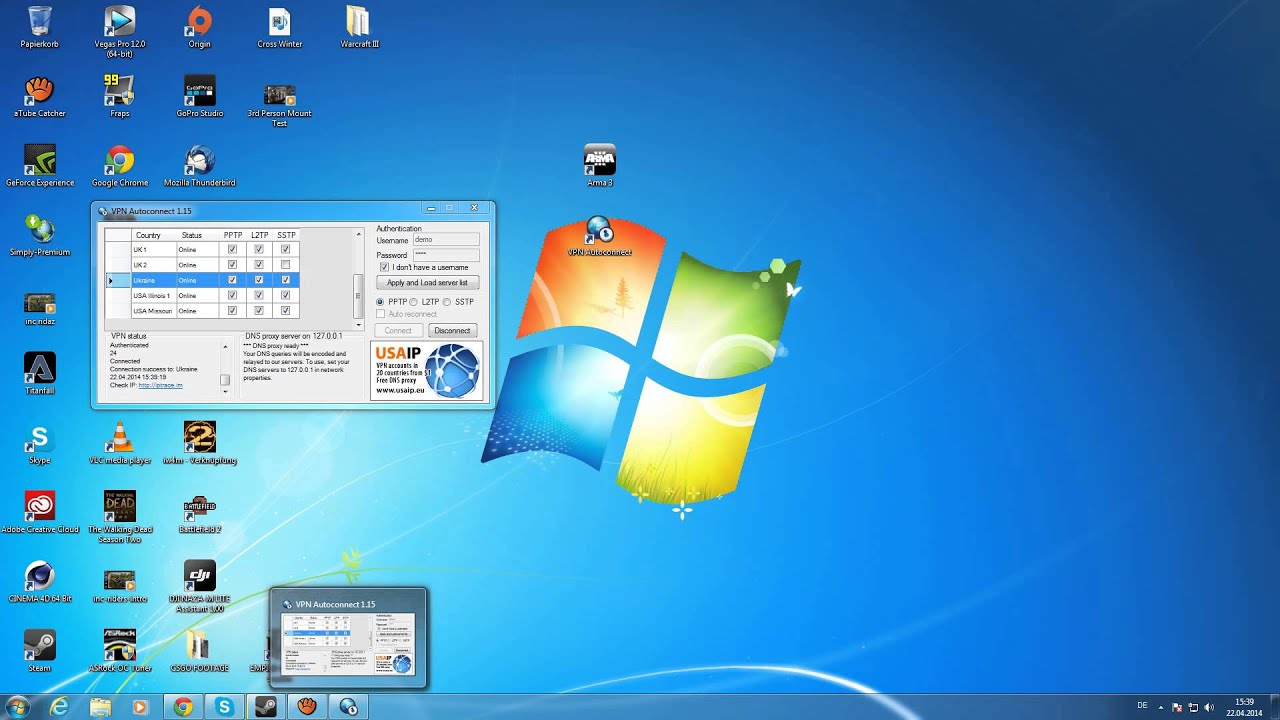Image resolution: width=1280 pixels, height=720 pixels.
Task: Select the Battlefield 2 desktop icon
Action: 200,512
